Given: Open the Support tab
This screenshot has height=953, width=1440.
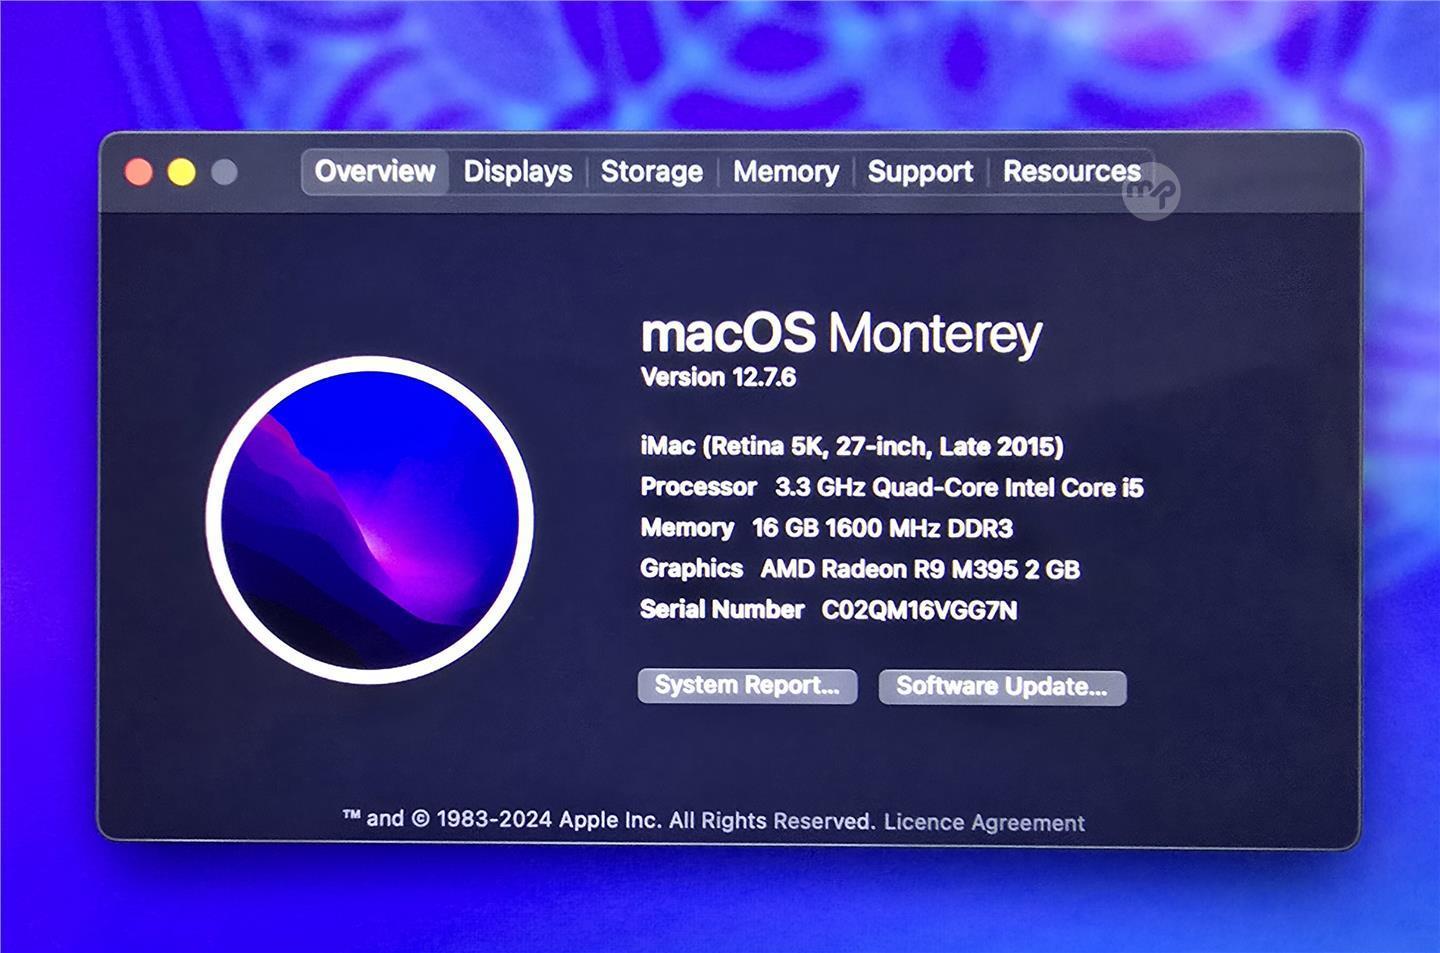Looking at the screenshot, I should [x=919, y=172].
